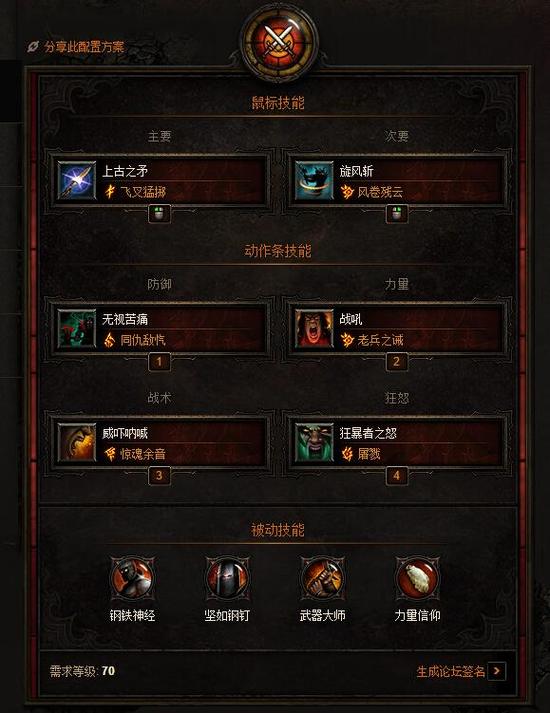Screen dimensions: 550x713
Task: Select action bar slot number 3
Action: click(x=159, y=476)
